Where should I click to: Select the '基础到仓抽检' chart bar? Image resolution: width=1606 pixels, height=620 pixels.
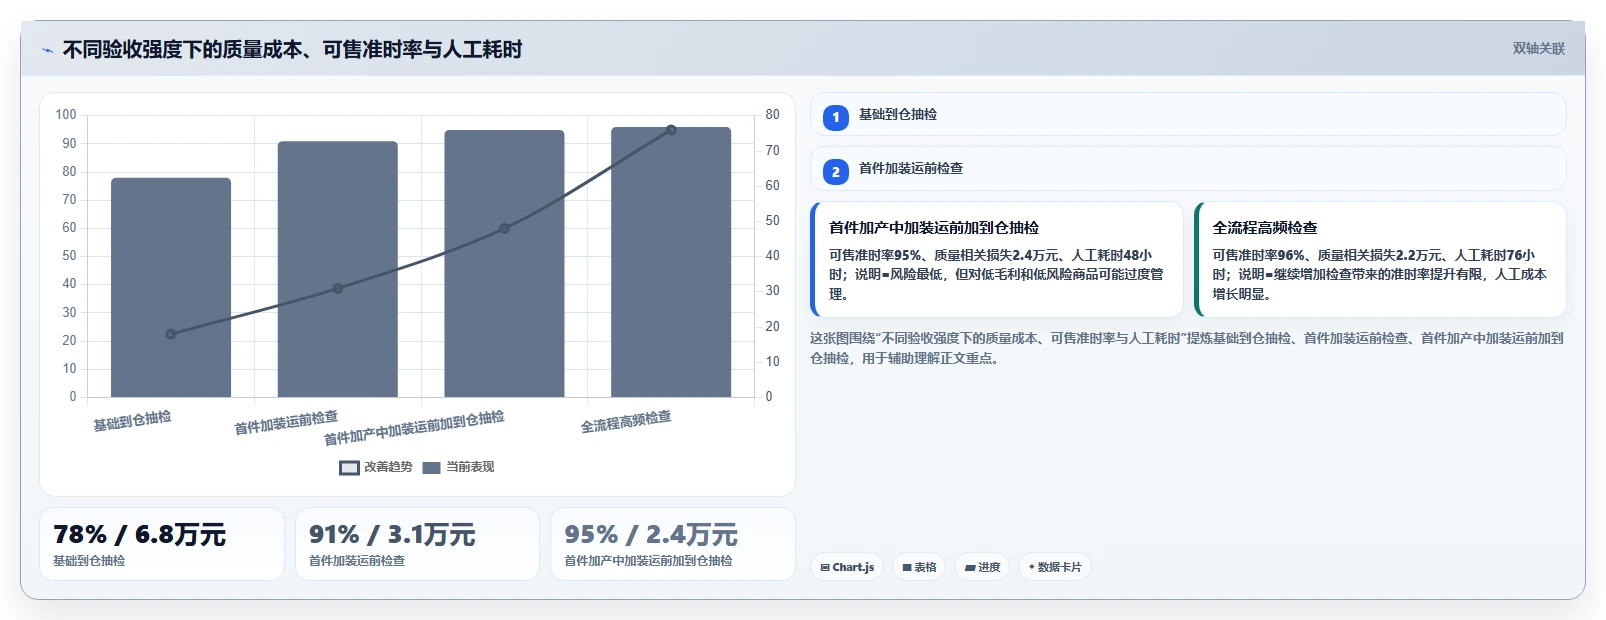171,287
